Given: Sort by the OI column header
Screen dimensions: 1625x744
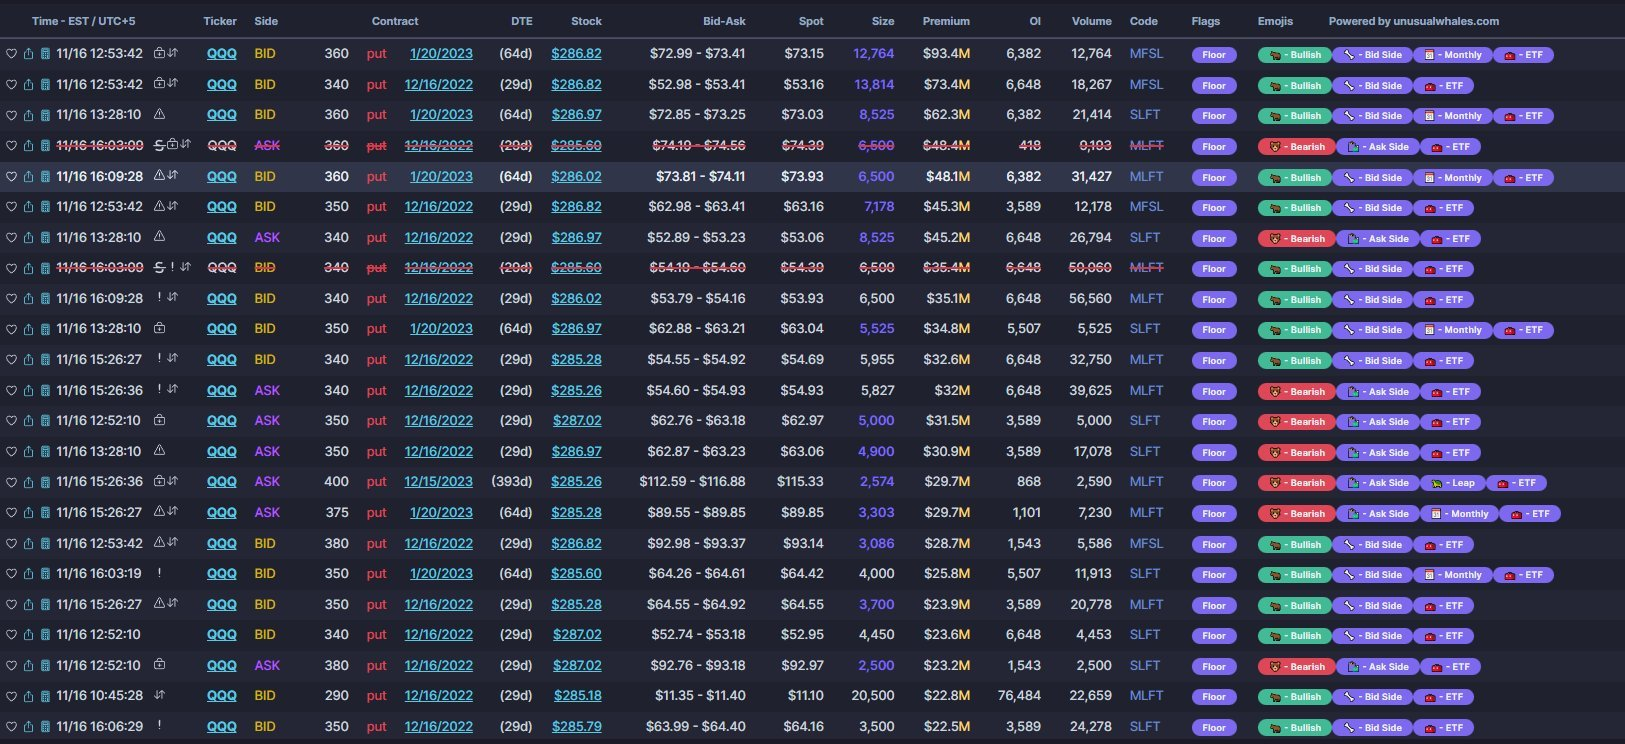Looking at the screenshot, I should [1035, 21].
